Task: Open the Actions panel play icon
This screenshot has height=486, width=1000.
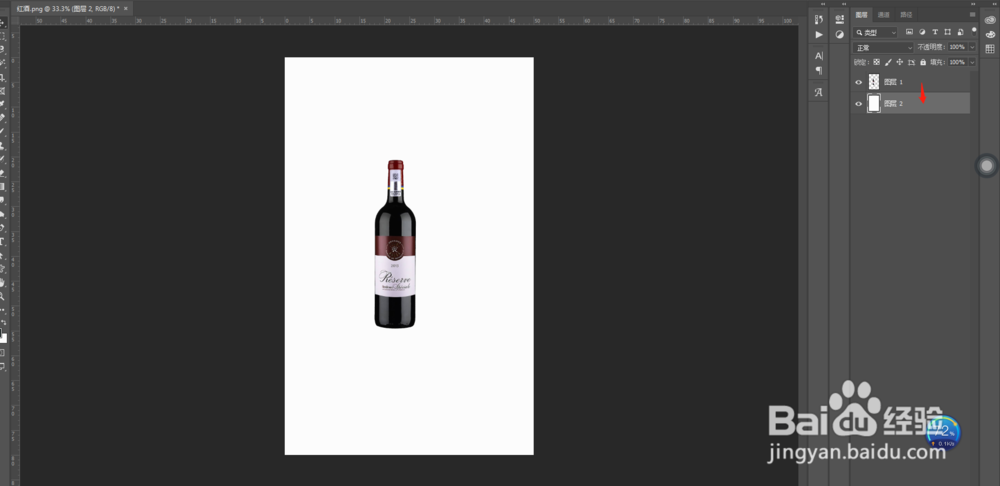Action: click(x=819, y=34)
